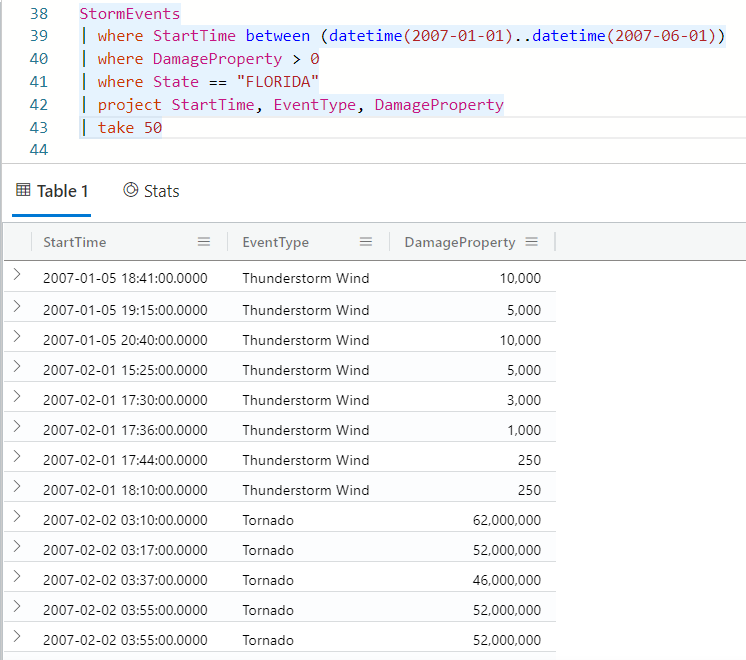746x660 pixels.
Task: Sort by the DamageProperty column header
Action: click(460, 242)
